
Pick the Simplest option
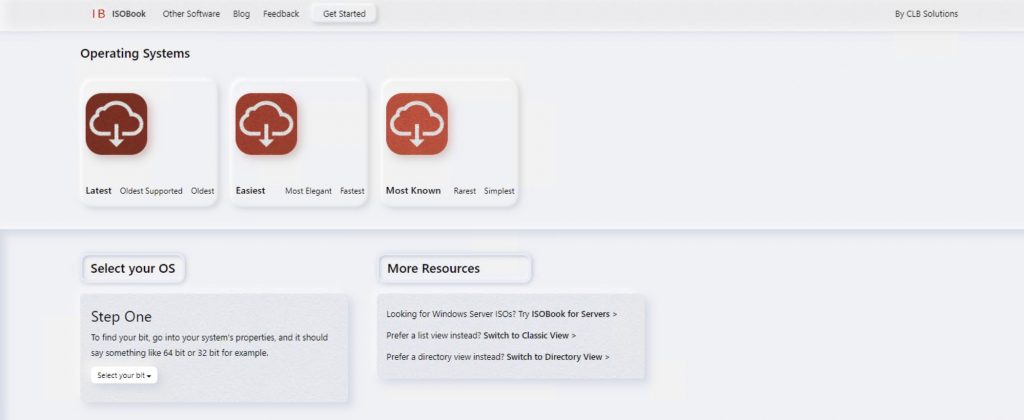(499, 191)
